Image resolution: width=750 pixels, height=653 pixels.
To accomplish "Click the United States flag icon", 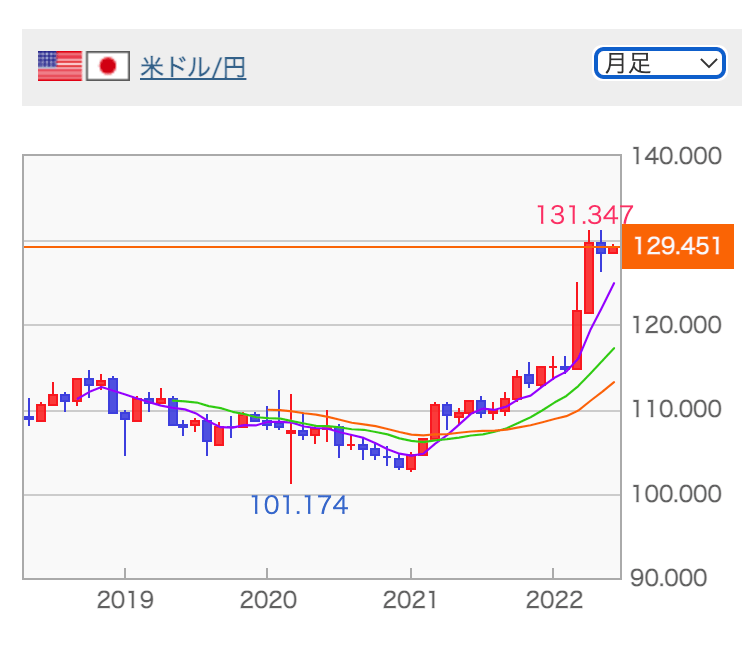I will click(60, 67).
